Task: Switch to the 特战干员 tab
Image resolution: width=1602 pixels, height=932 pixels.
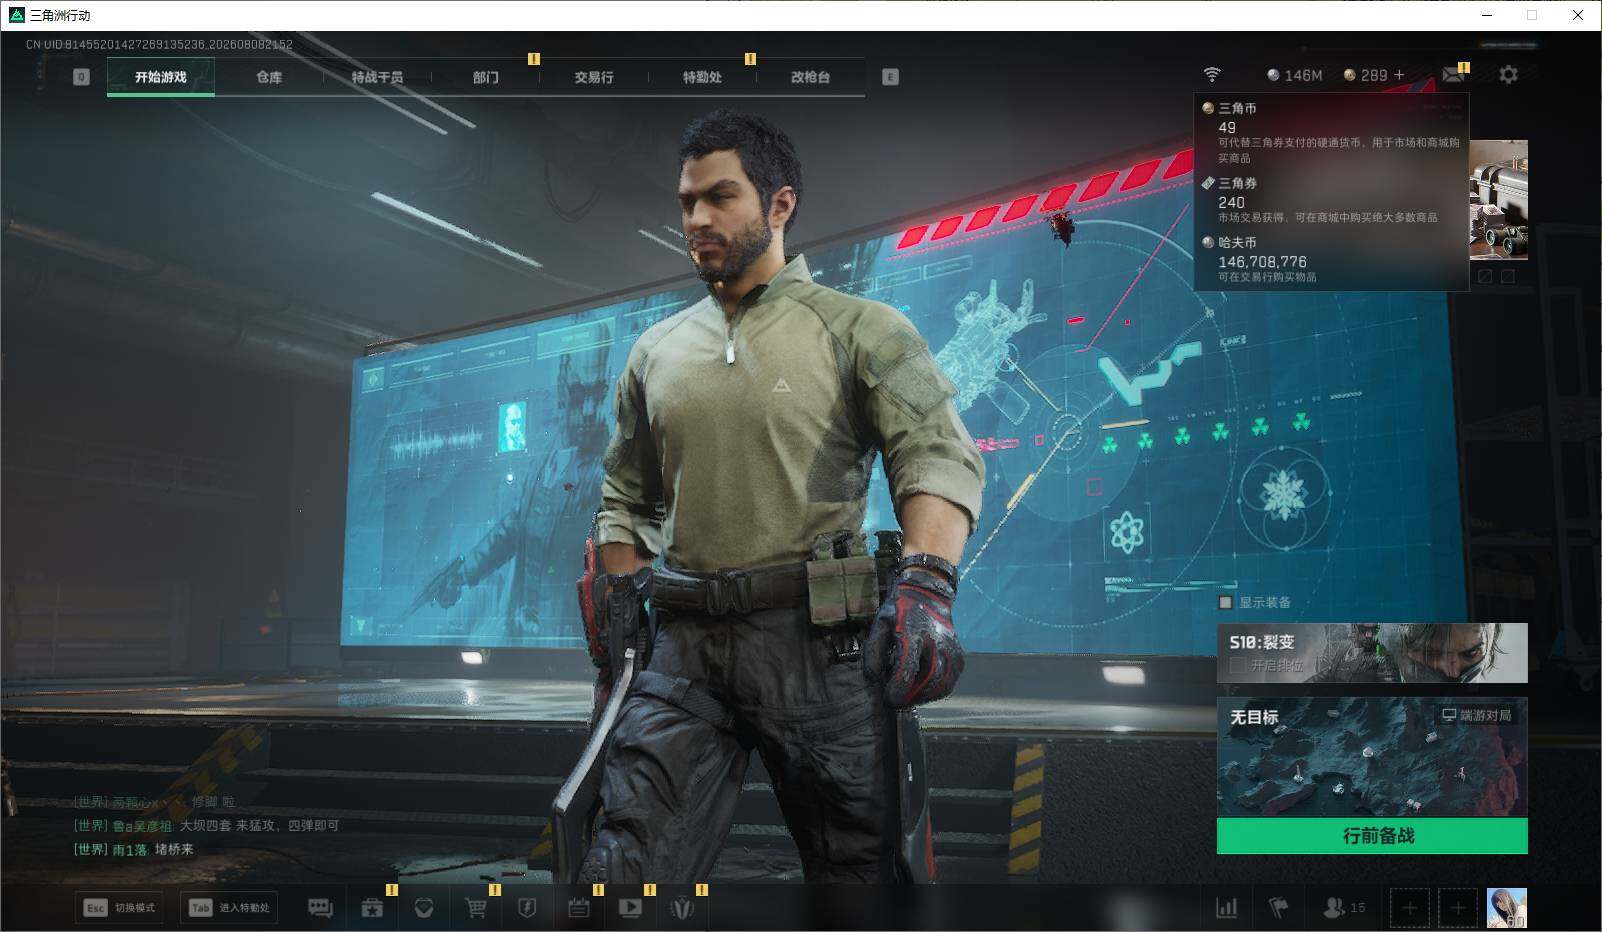Action: click(377, 77)
